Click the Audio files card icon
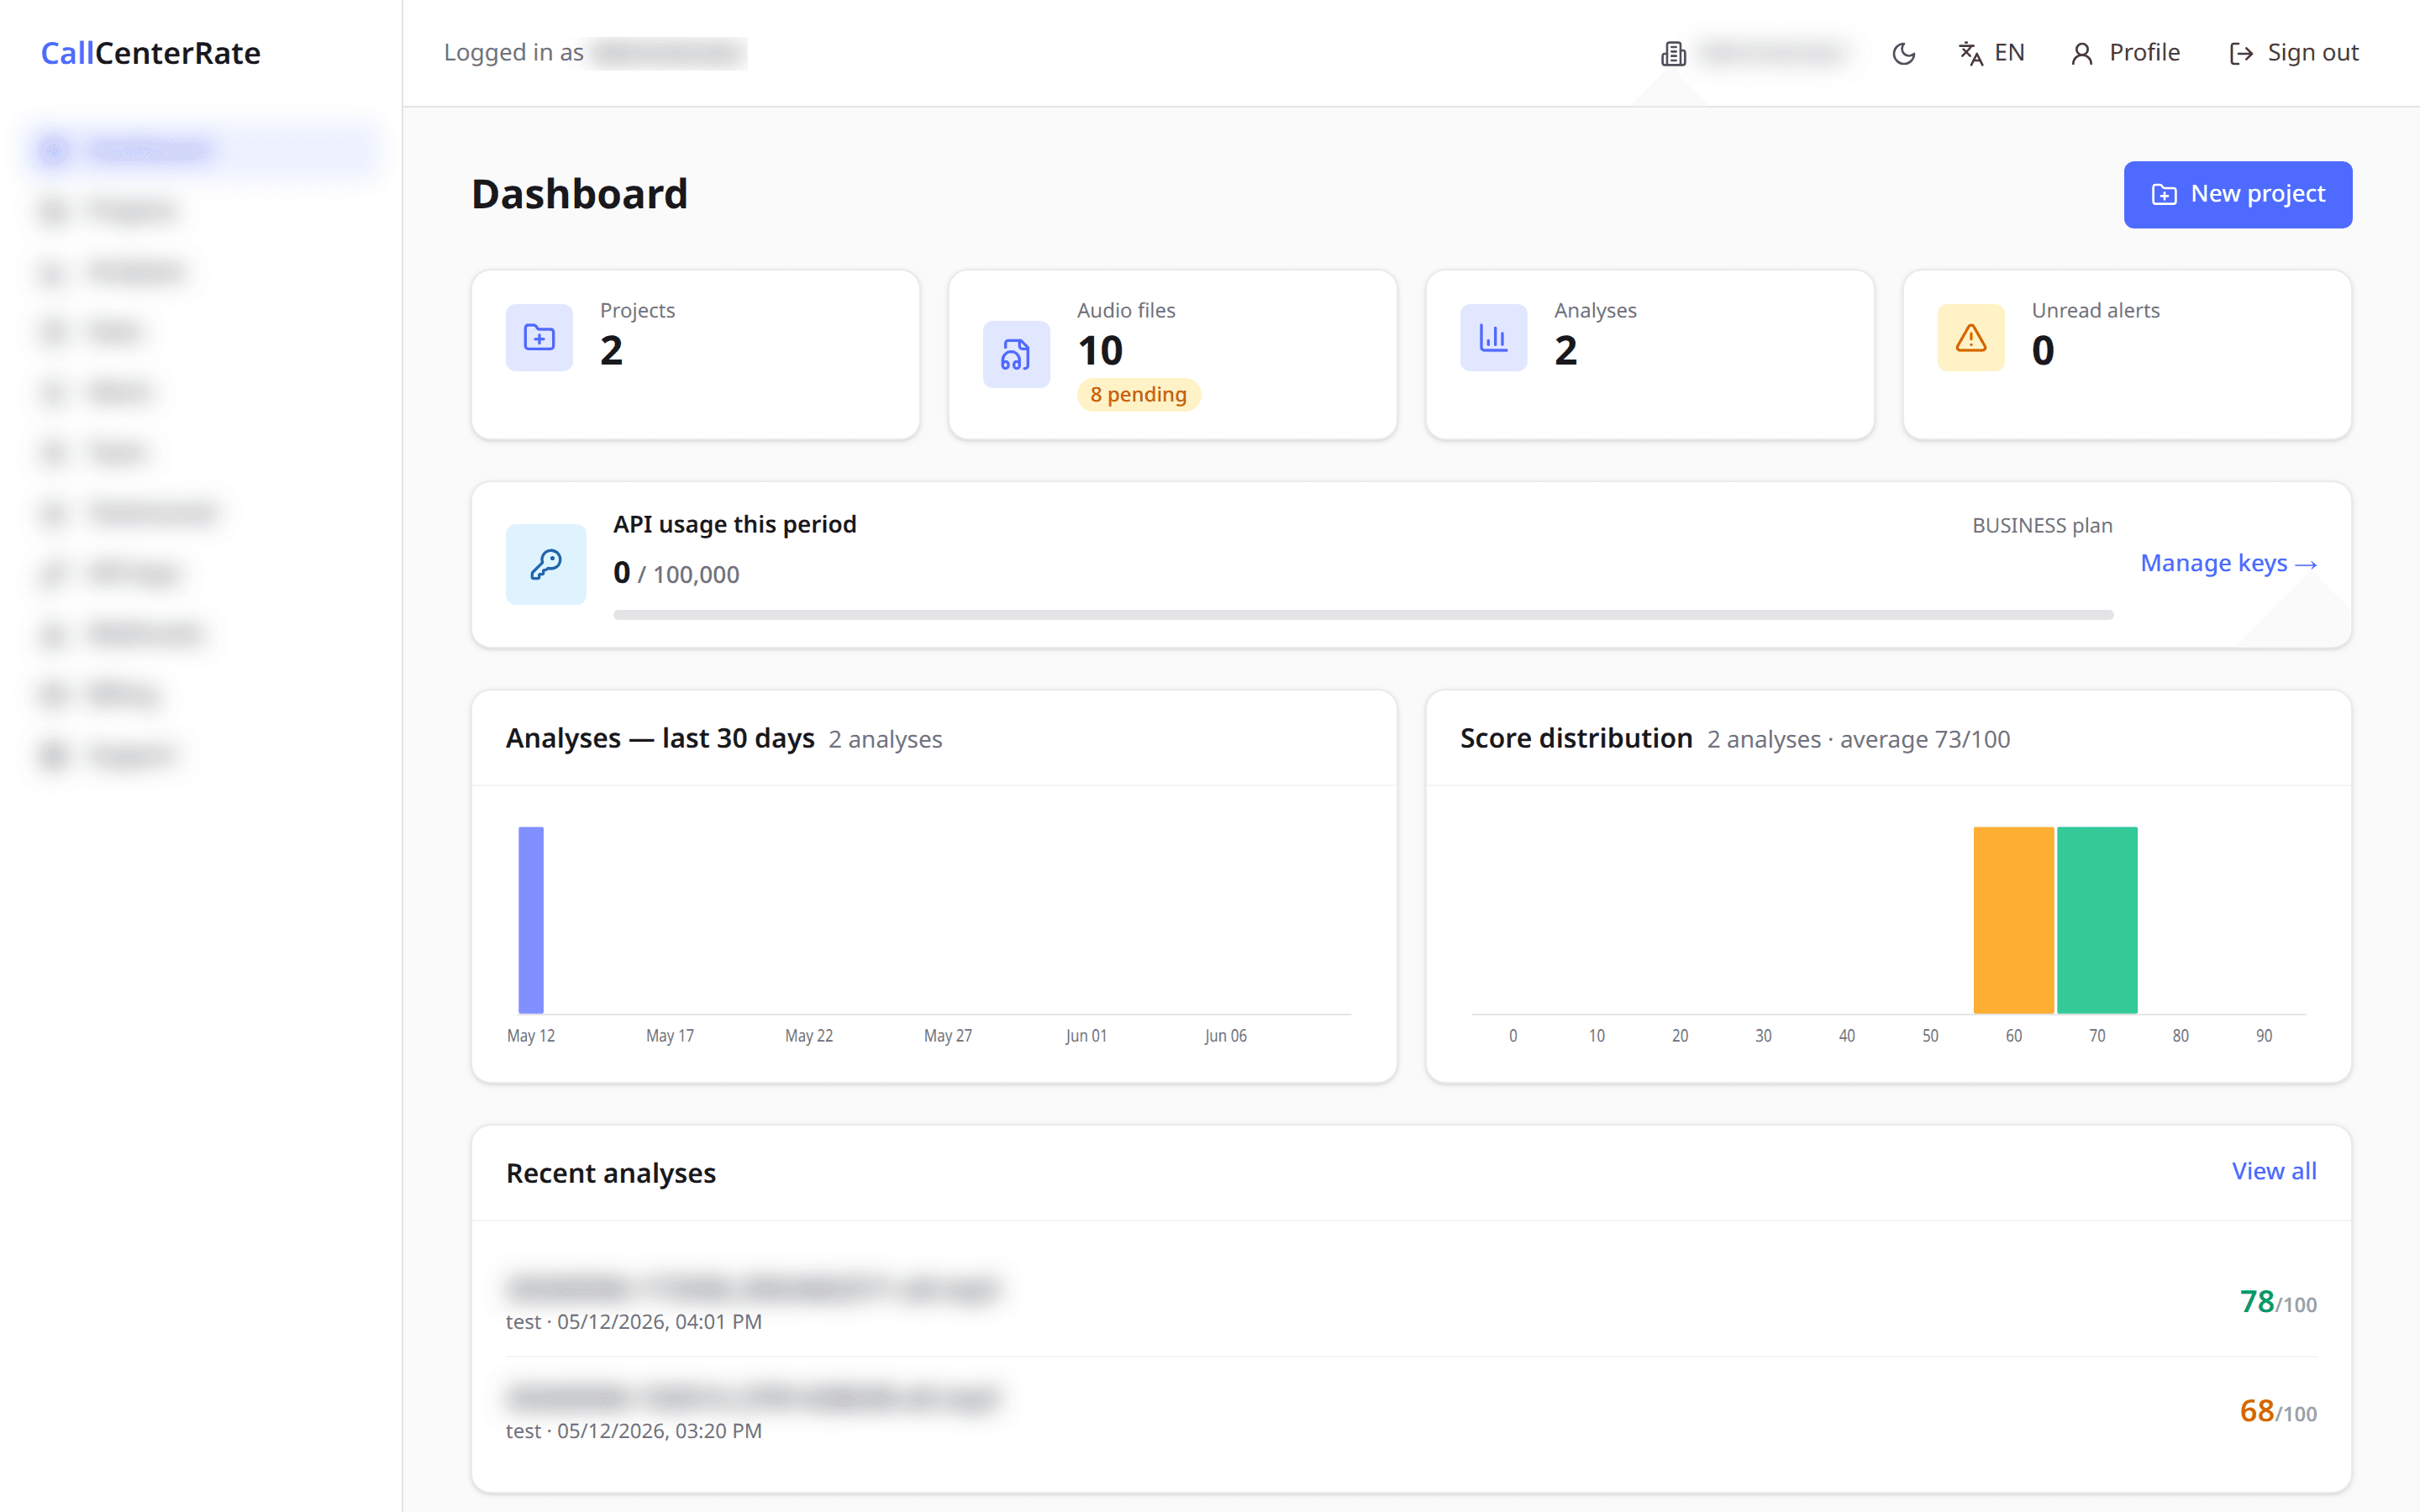The width and height of the screenshot is (2420, 1512). click(1016, 354)
